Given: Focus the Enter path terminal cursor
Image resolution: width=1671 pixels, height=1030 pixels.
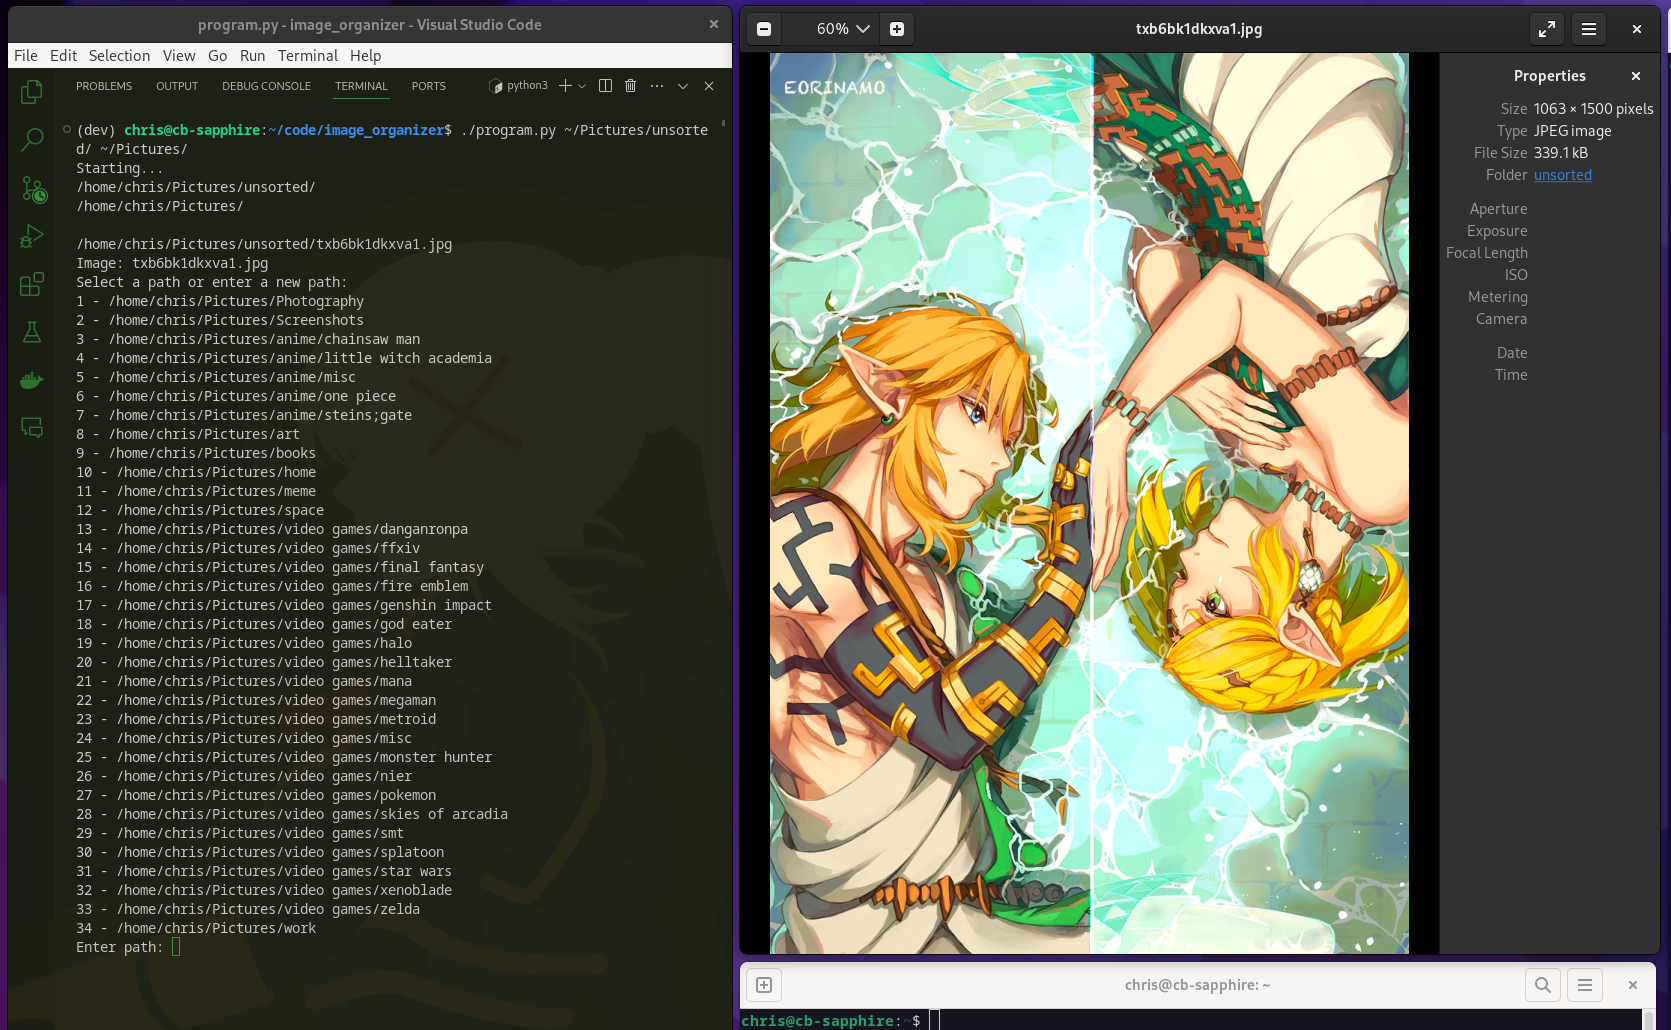Looking at the screenshot, I should point(176,947).
